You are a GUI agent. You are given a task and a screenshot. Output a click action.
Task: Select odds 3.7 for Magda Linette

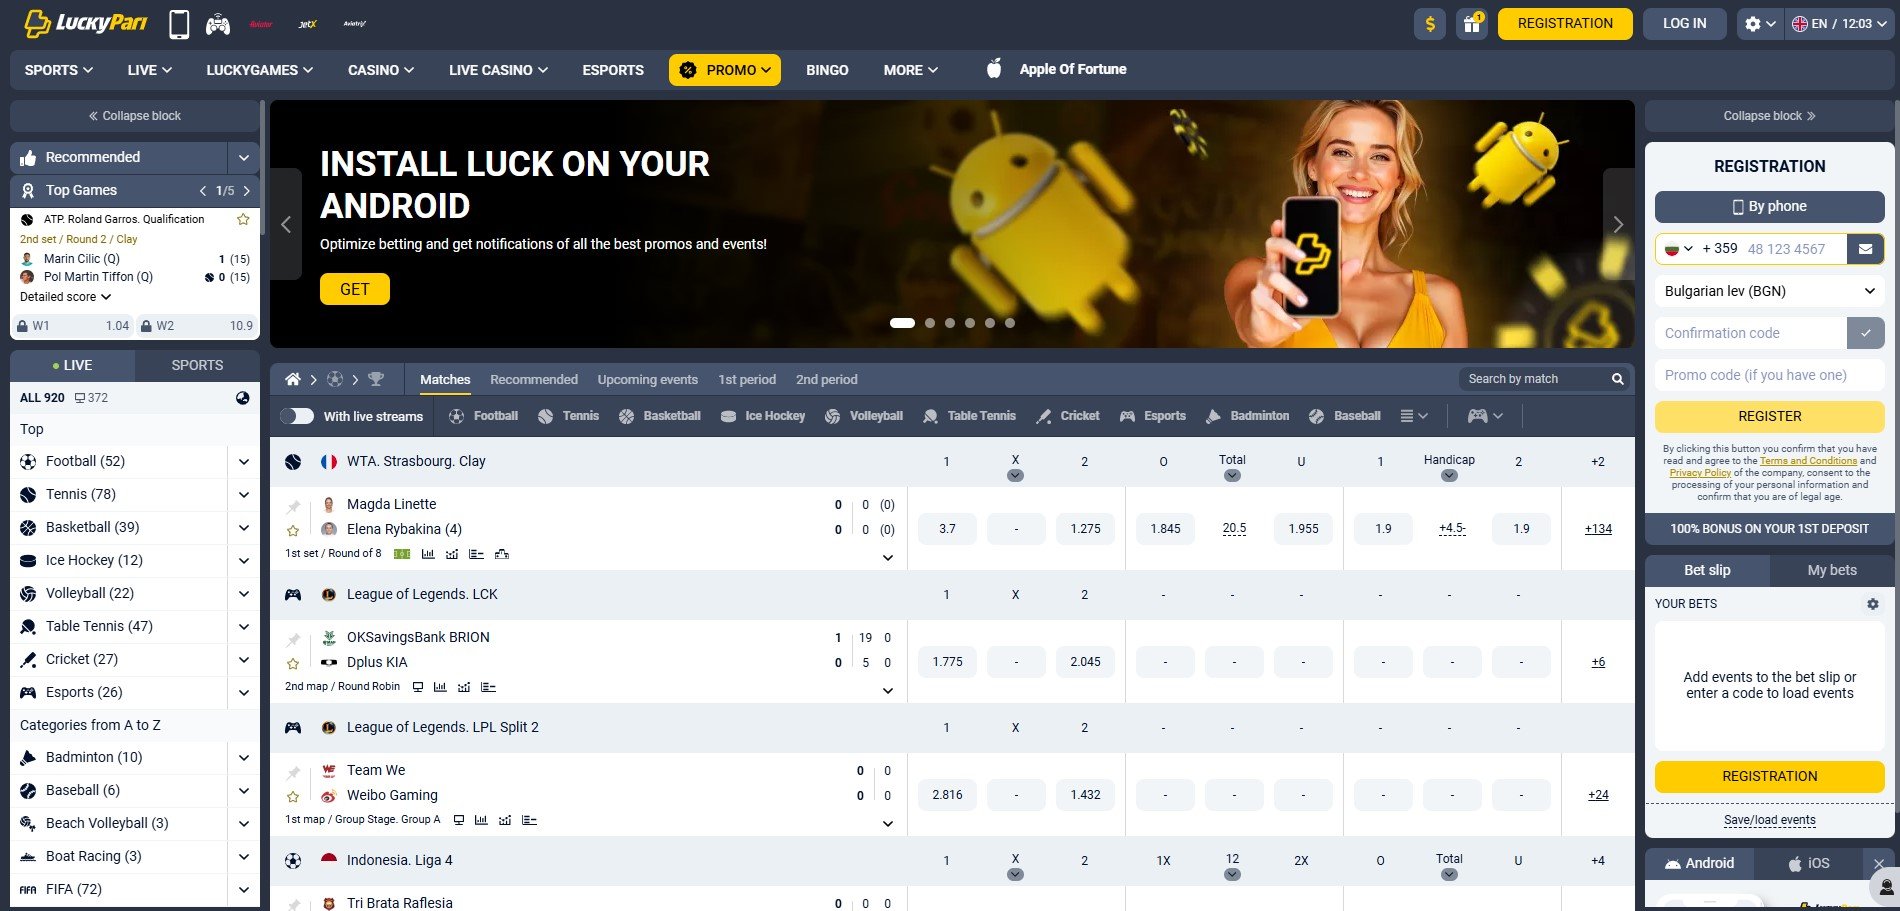[x=947, y=529]
